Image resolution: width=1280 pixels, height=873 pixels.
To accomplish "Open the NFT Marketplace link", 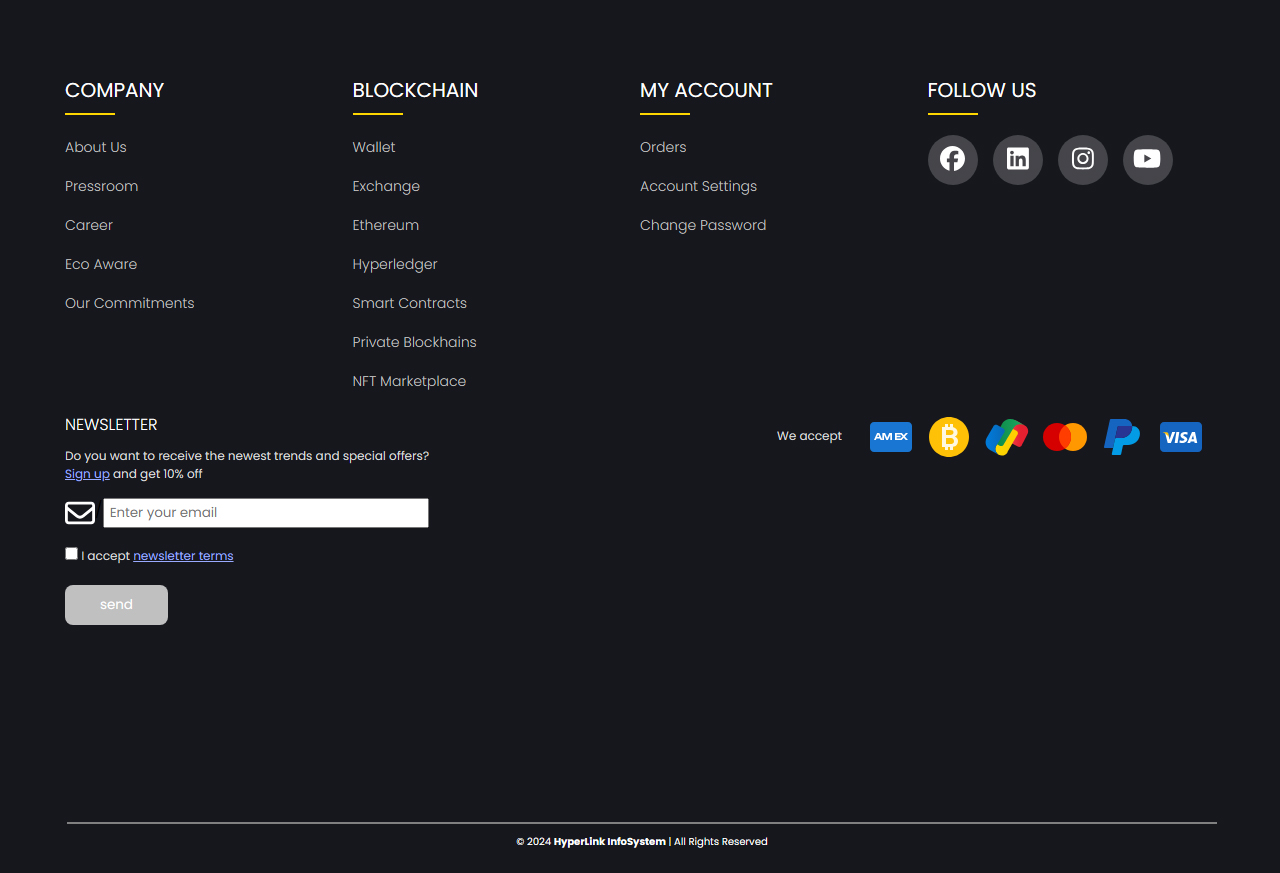I will click(x=409, y=381).
